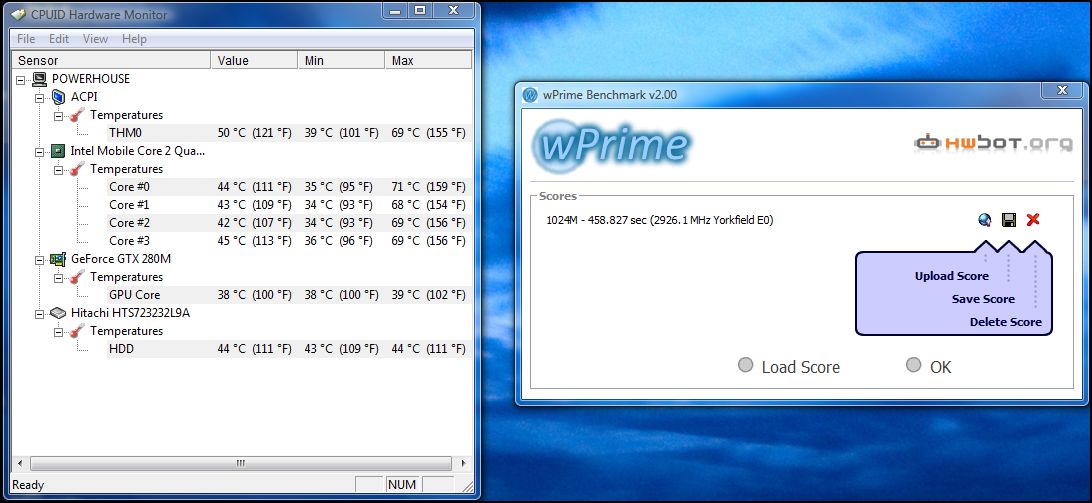Collapse the Temperatures node under Hitachi drive

pyautogui.click(x=58, y=332)
